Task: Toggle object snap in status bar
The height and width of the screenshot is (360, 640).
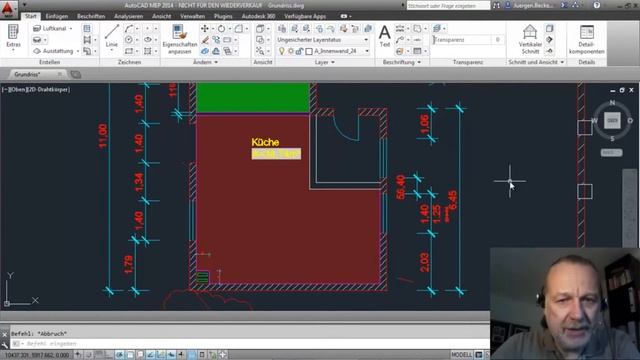Action: 130,355
